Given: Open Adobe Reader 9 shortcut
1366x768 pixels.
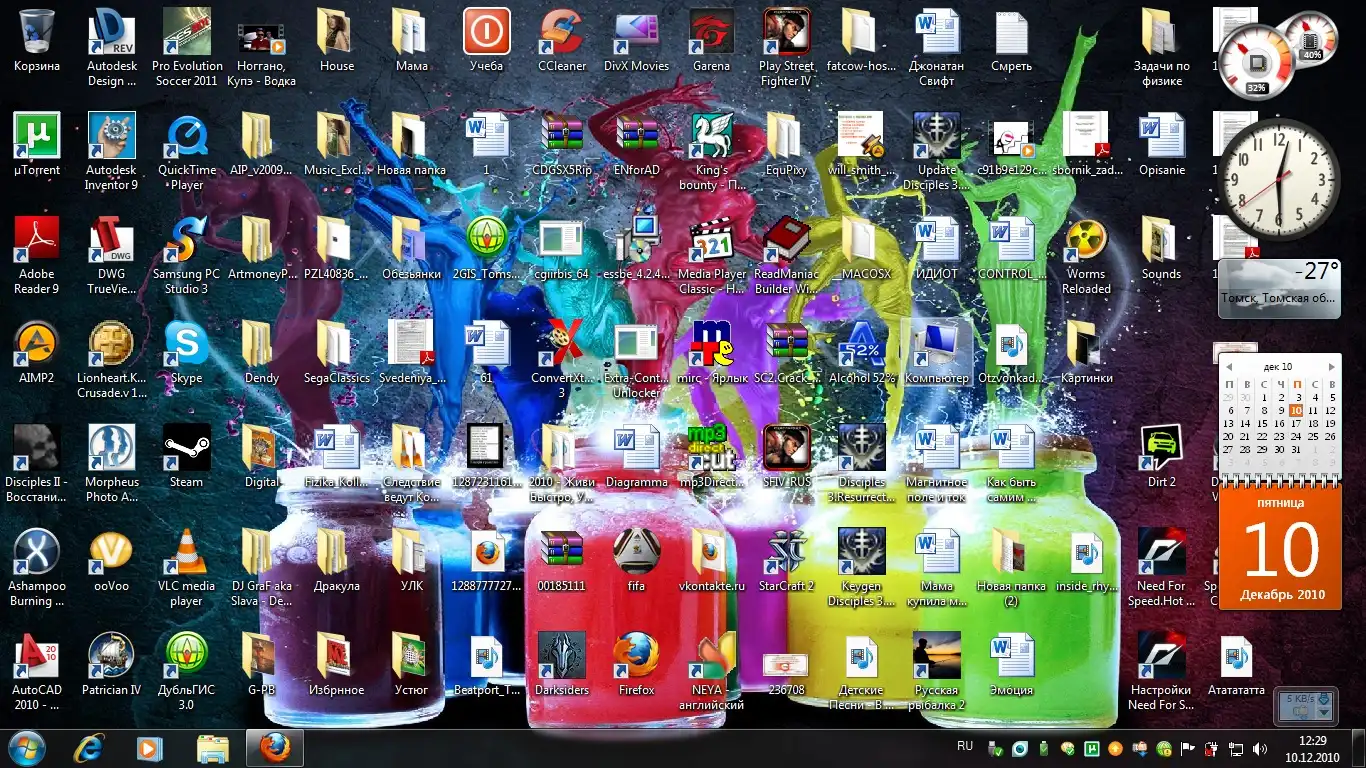Looking at the screenshot, I should (37, 241).
